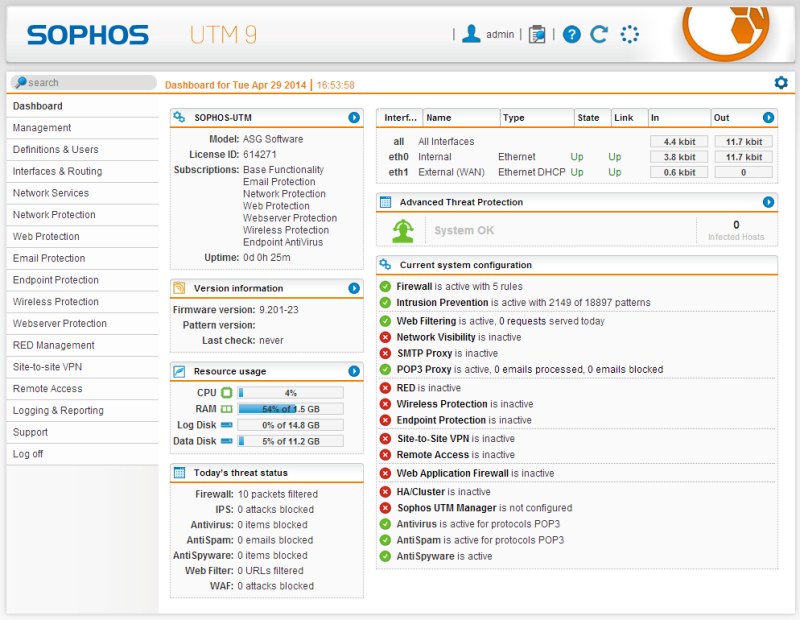
Task: Click green check icon beside AntiSpyware
Action: click(385, 556)
